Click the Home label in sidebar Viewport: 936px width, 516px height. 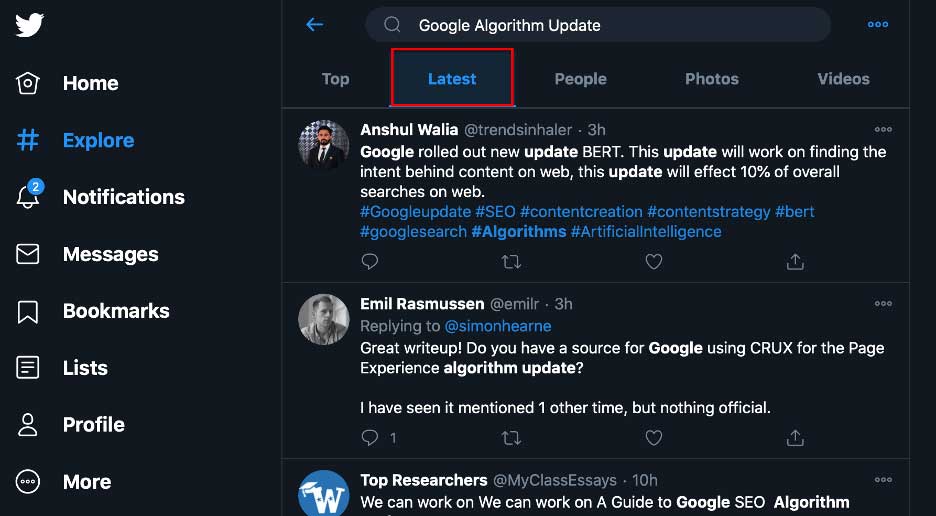tap(91, 83)
